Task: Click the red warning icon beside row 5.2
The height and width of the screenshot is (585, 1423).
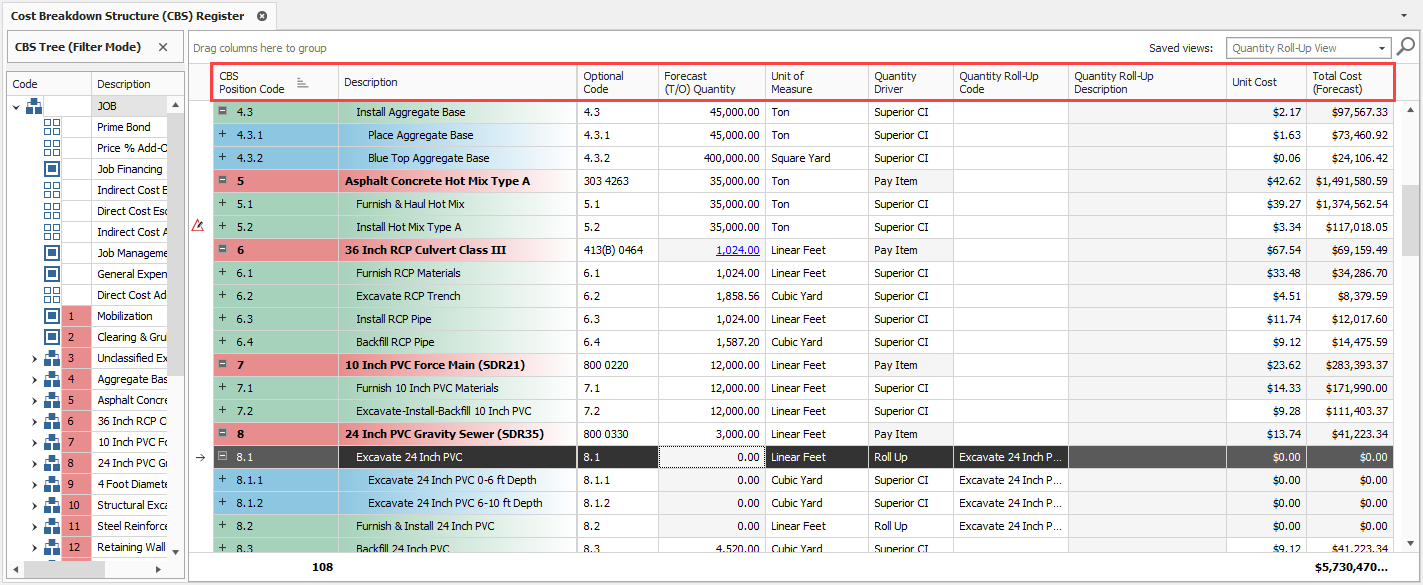Action: 197,226
